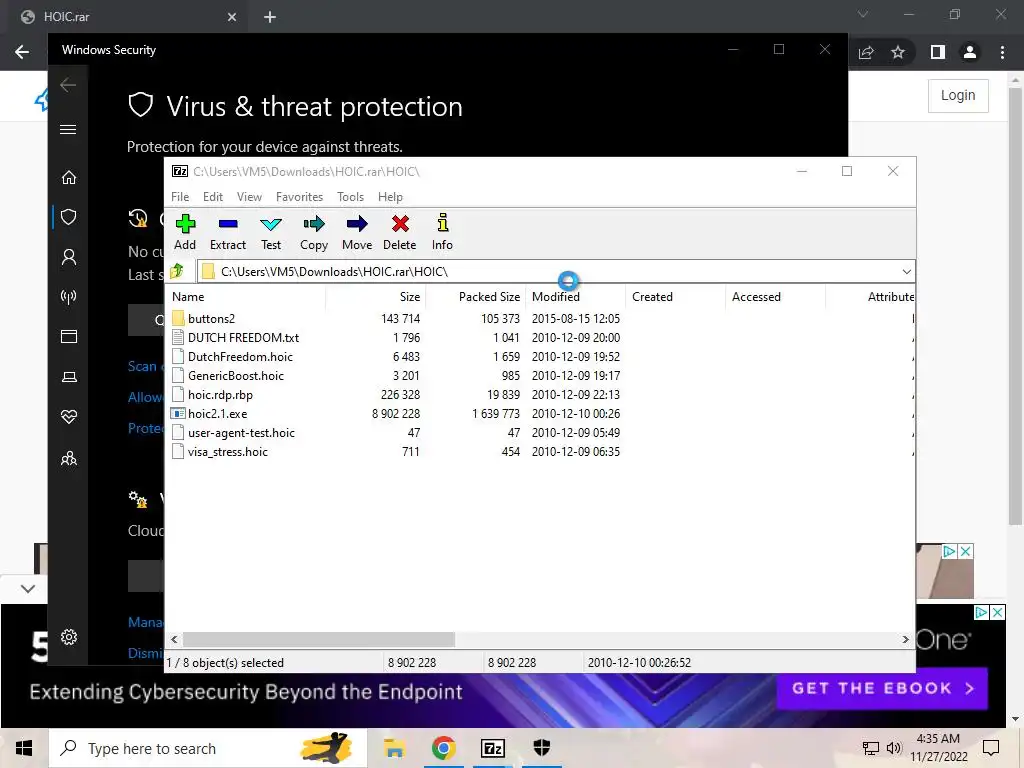The image size is (1024, 768).
Task: Click the horizontal scrollbar thumb in 7-Zip
Action: 319,639
